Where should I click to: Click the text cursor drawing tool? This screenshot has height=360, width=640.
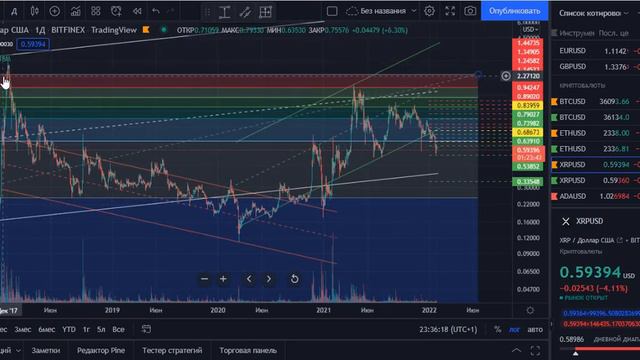pos(224,12)
